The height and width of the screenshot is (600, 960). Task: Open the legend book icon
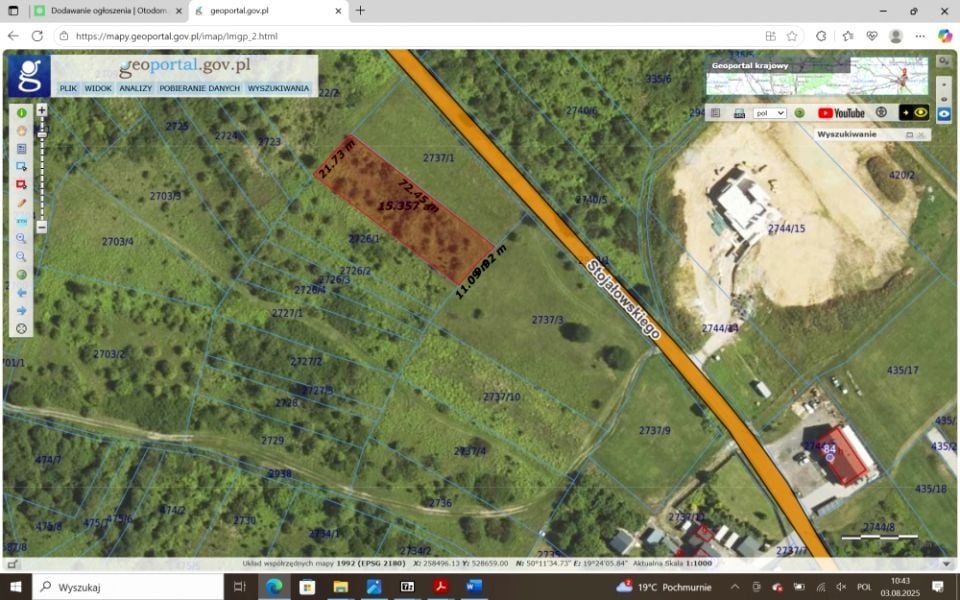[715, 113]
